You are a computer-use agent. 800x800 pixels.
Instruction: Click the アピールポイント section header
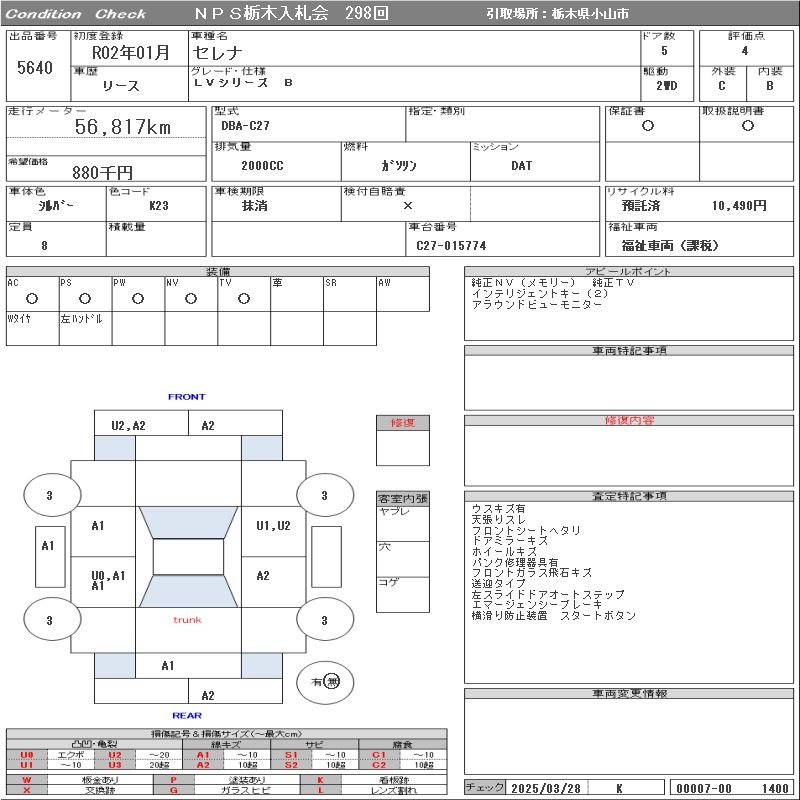[x=629, y=271]
